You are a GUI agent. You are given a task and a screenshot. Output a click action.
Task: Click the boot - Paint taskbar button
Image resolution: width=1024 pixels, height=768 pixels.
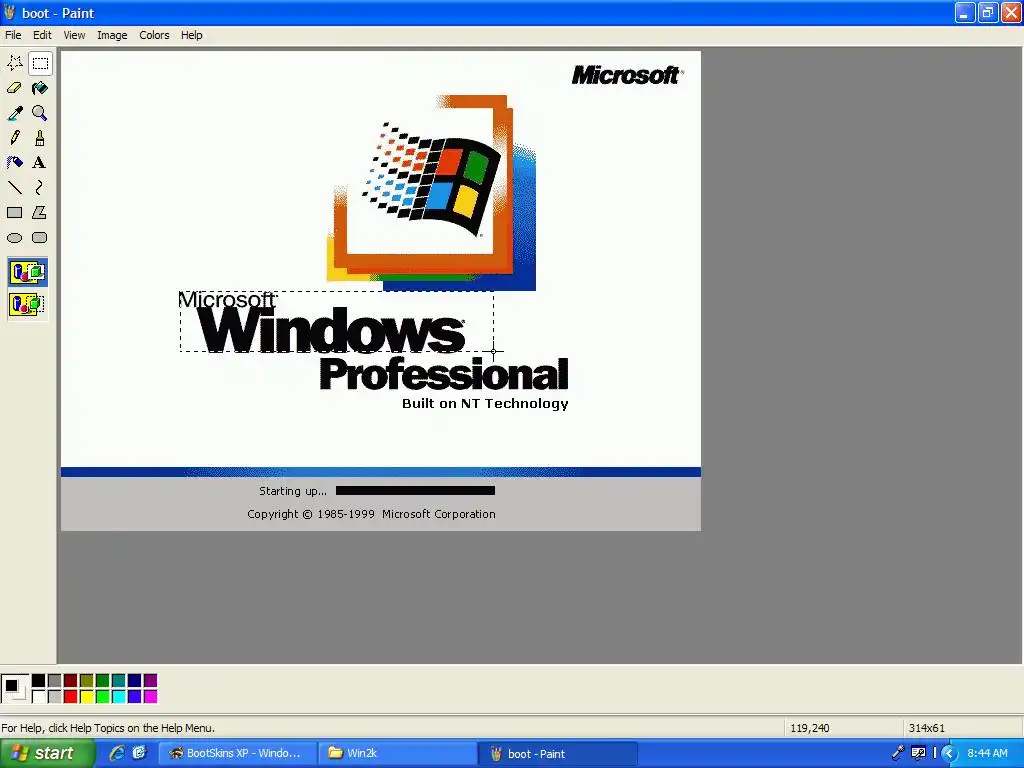click(x=558, y=754)
